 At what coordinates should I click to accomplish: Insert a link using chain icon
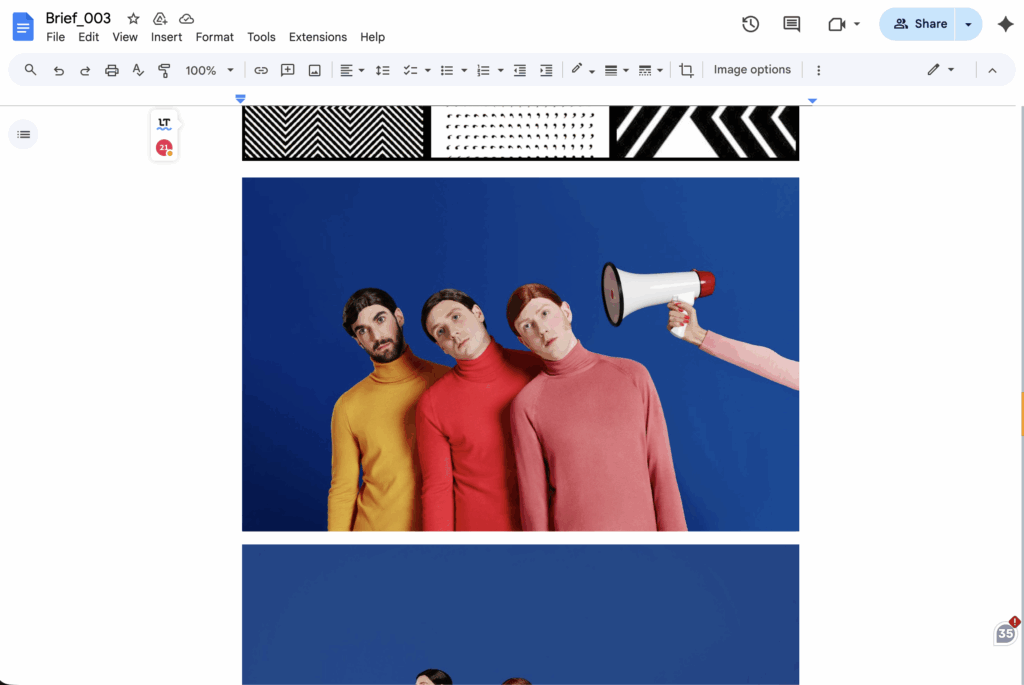click(261, 70)
